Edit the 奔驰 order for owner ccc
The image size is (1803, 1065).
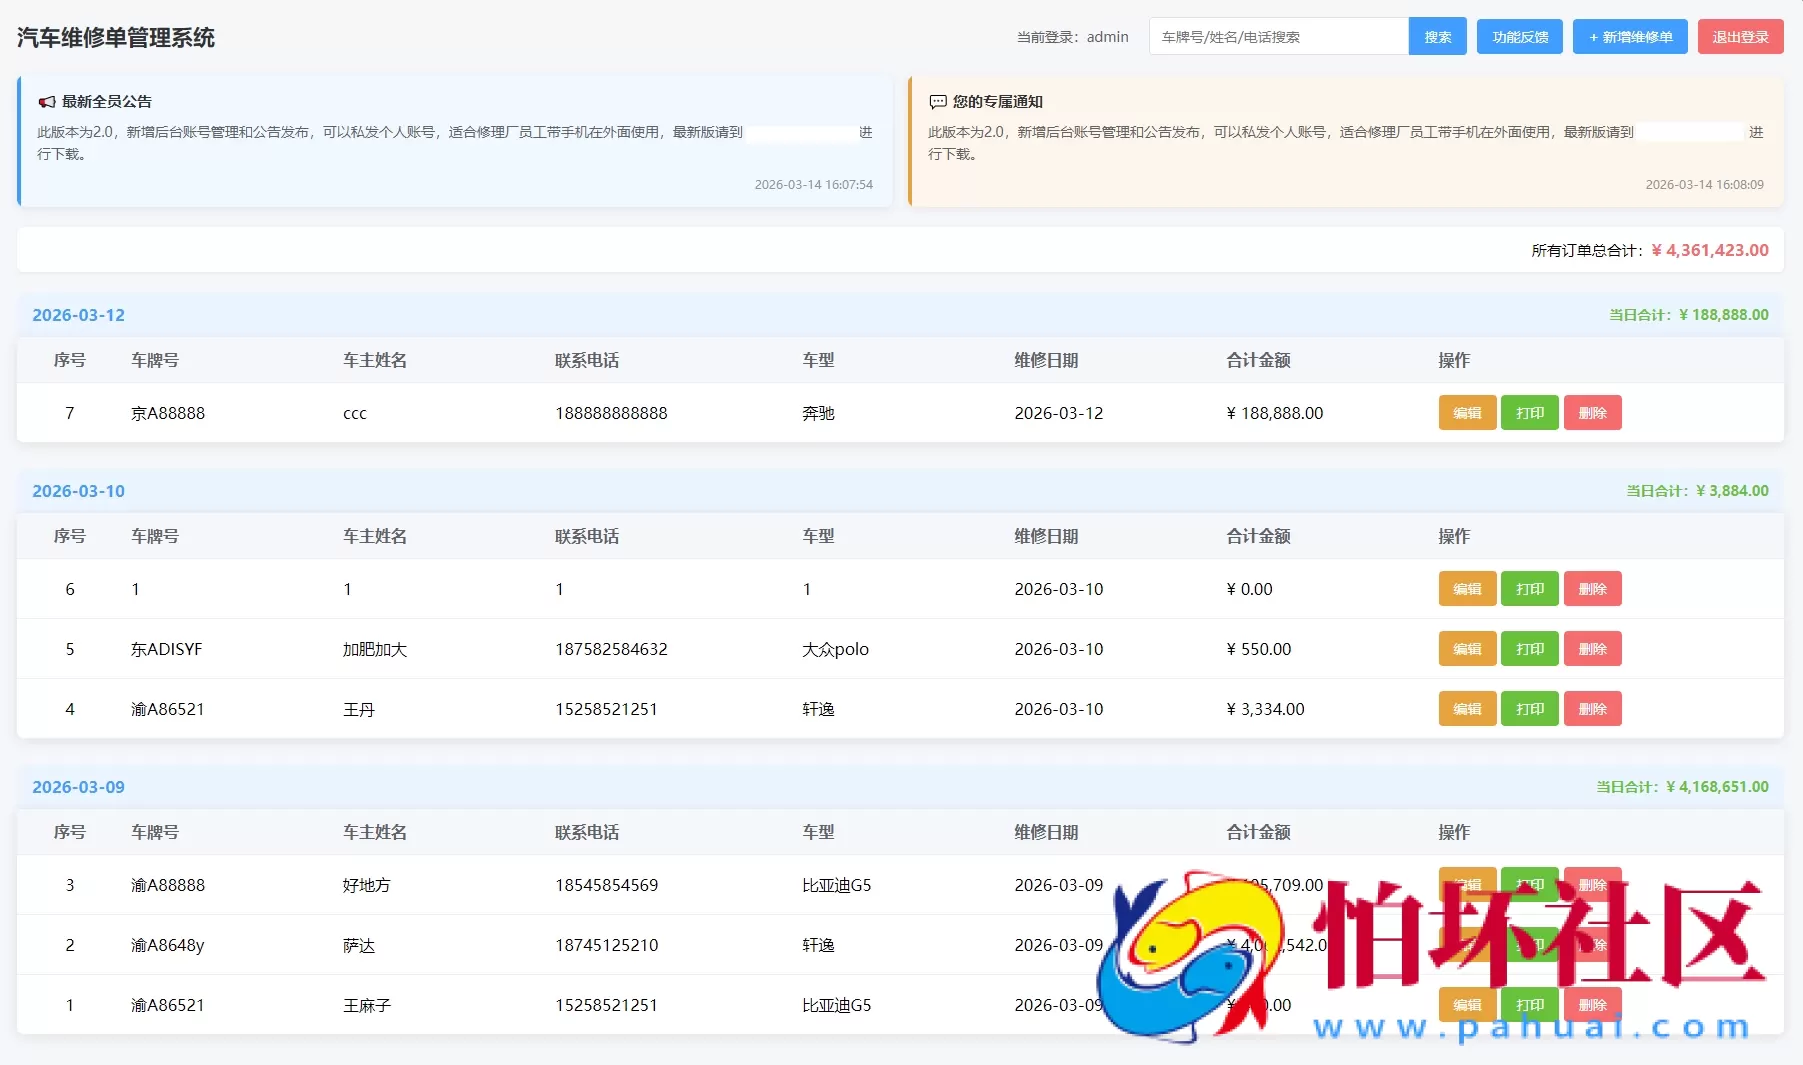(x=1466, y=412)
